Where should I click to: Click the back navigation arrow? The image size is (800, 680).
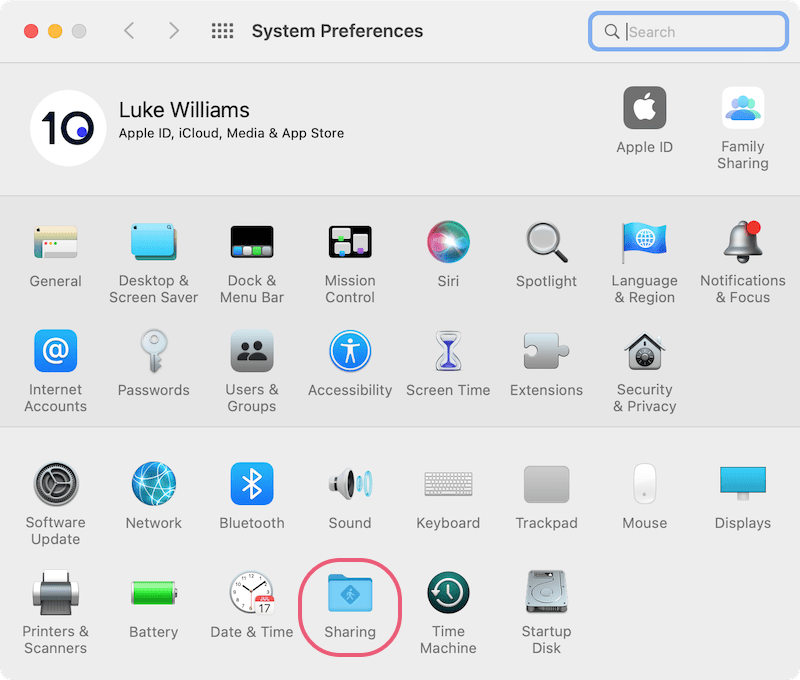[129, 31]
